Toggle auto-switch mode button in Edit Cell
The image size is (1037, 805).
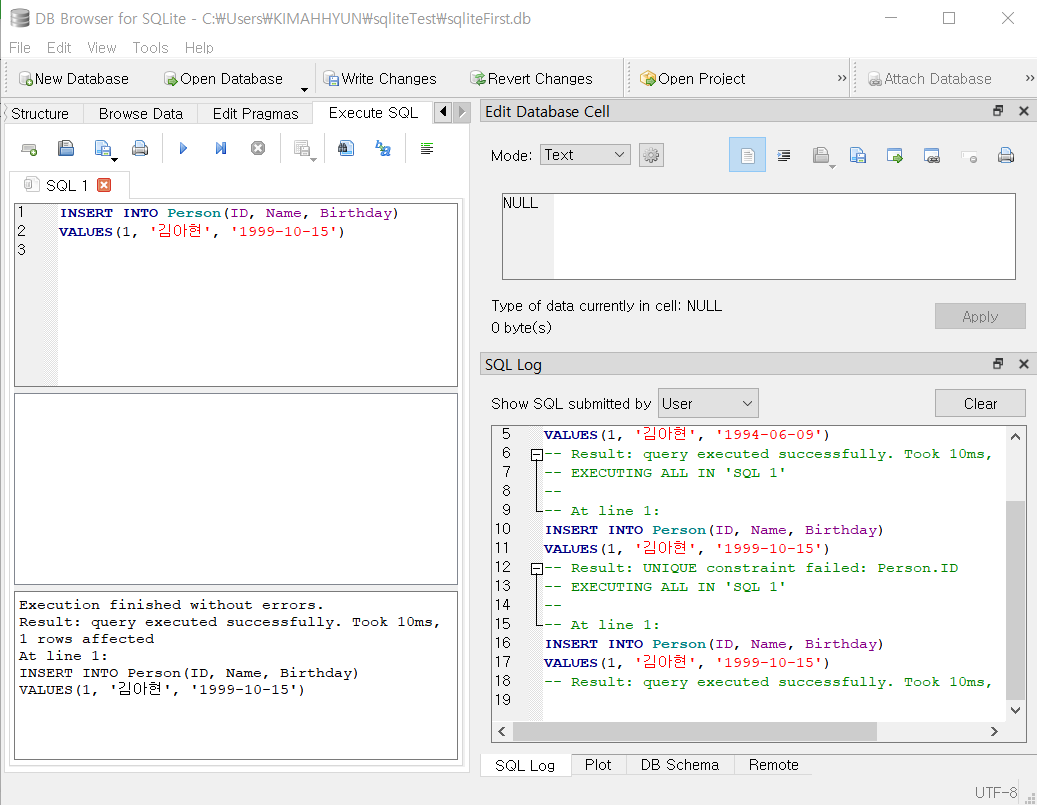point(747,155)
